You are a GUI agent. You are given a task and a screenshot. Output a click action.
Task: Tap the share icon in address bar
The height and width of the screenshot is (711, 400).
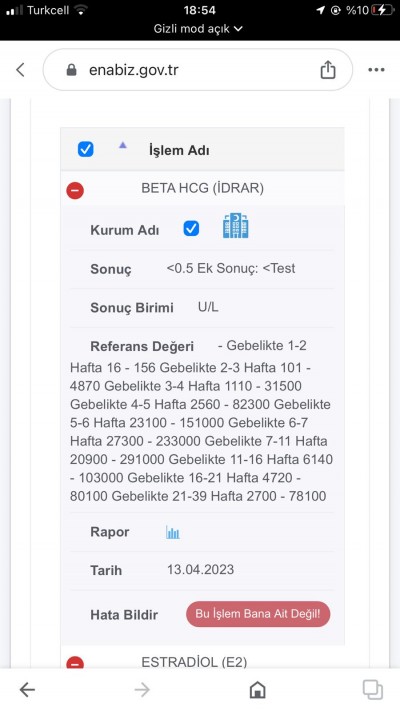point(328,69)
